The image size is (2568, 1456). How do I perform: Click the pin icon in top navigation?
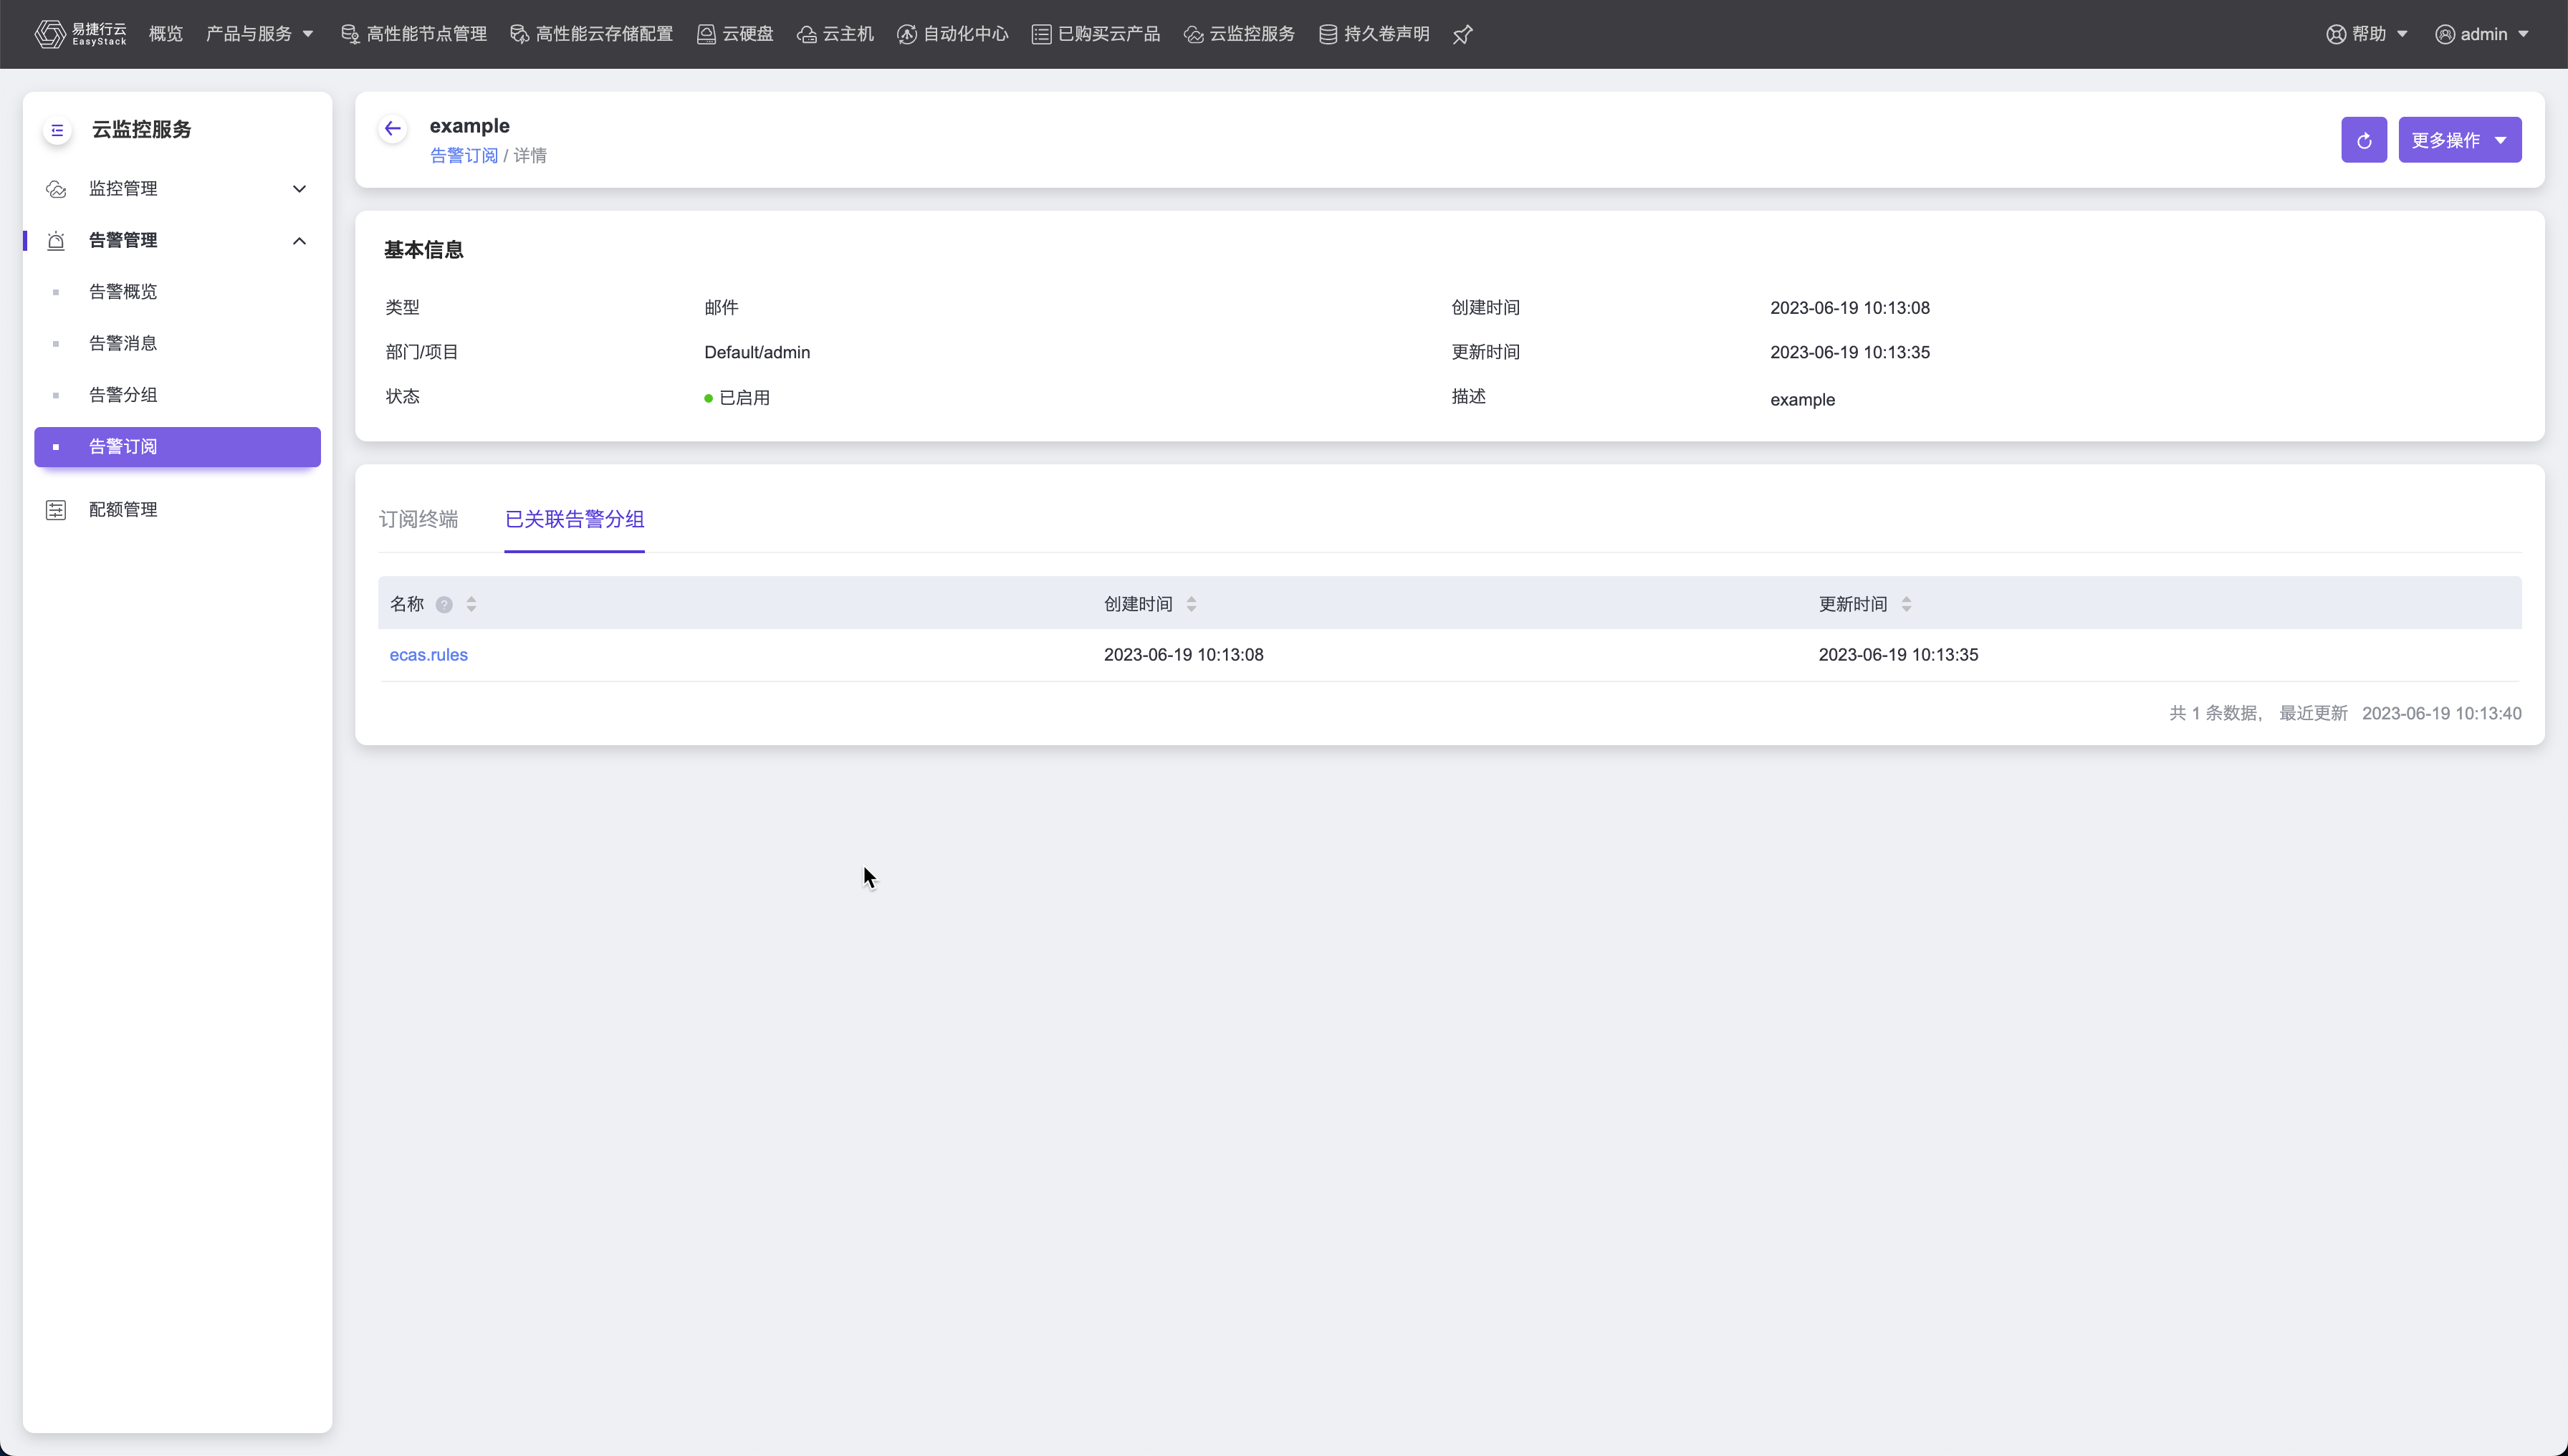pos(1462,35)
